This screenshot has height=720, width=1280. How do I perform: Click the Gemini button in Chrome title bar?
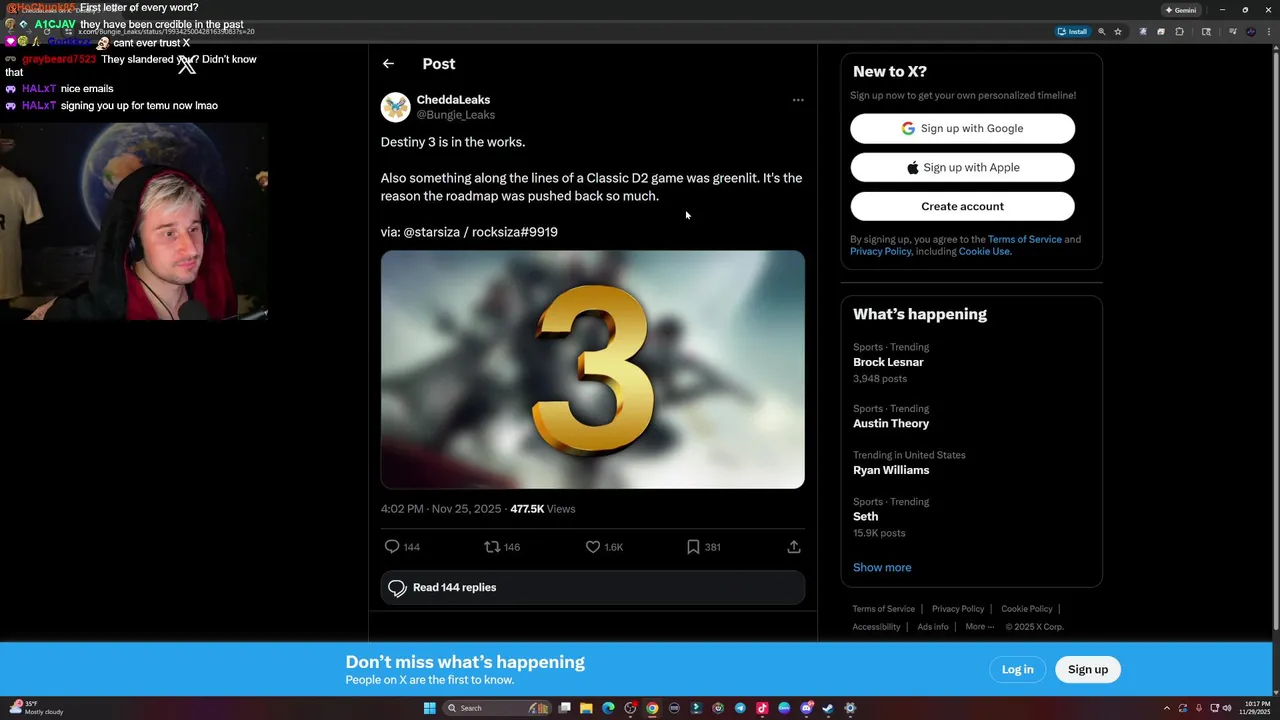[x=1181, y=10]
